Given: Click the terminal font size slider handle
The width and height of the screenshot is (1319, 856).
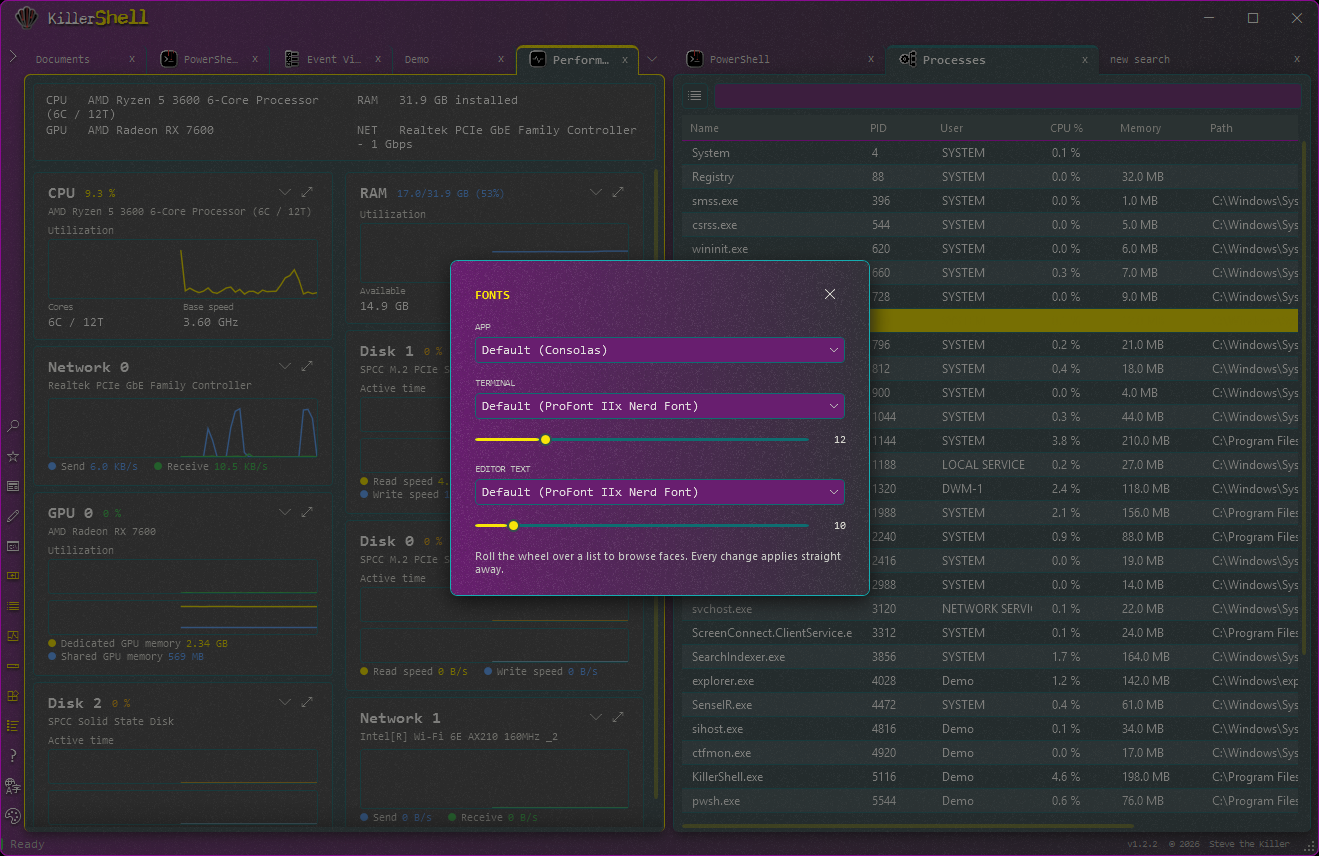Looking at the screenshot, I should (x=545, y=440).
